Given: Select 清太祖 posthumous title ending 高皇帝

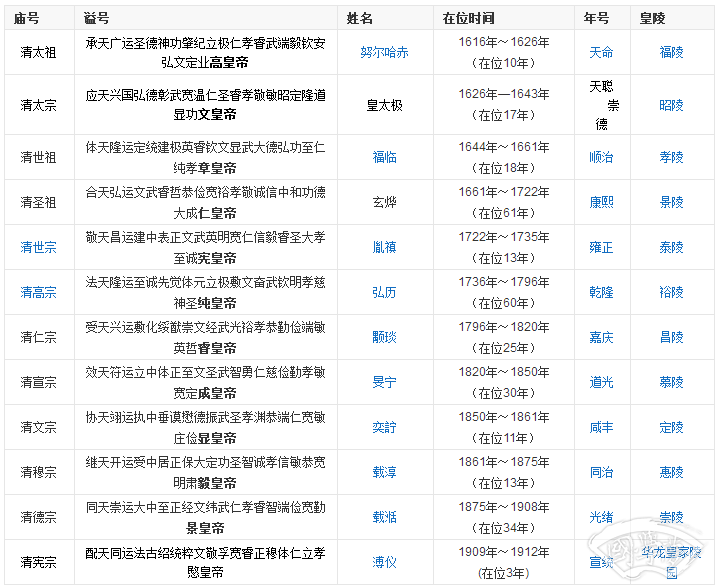Looking at the screenshot, I should 205,52.
